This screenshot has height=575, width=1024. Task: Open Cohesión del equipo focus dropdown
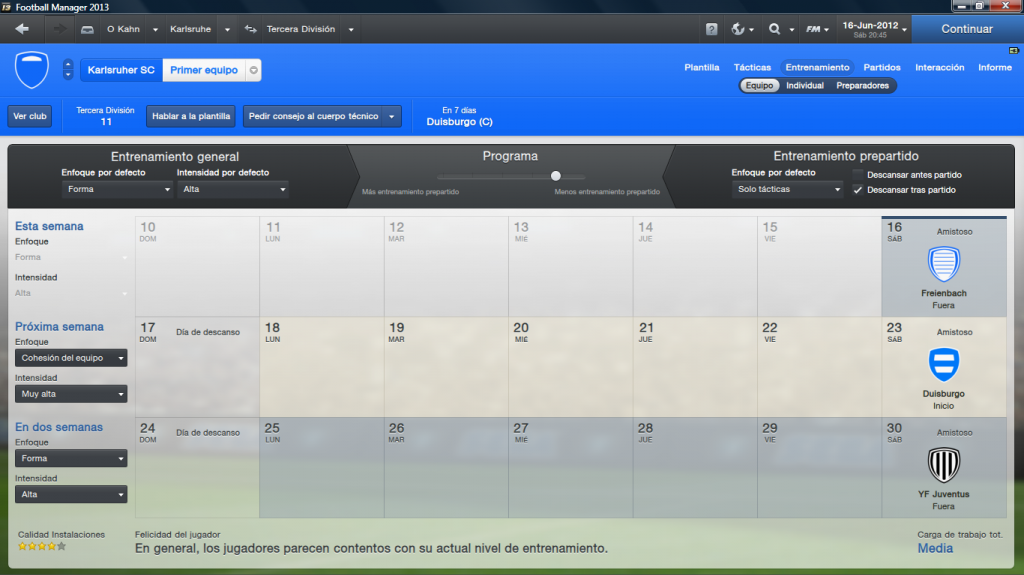pos(71,358)
